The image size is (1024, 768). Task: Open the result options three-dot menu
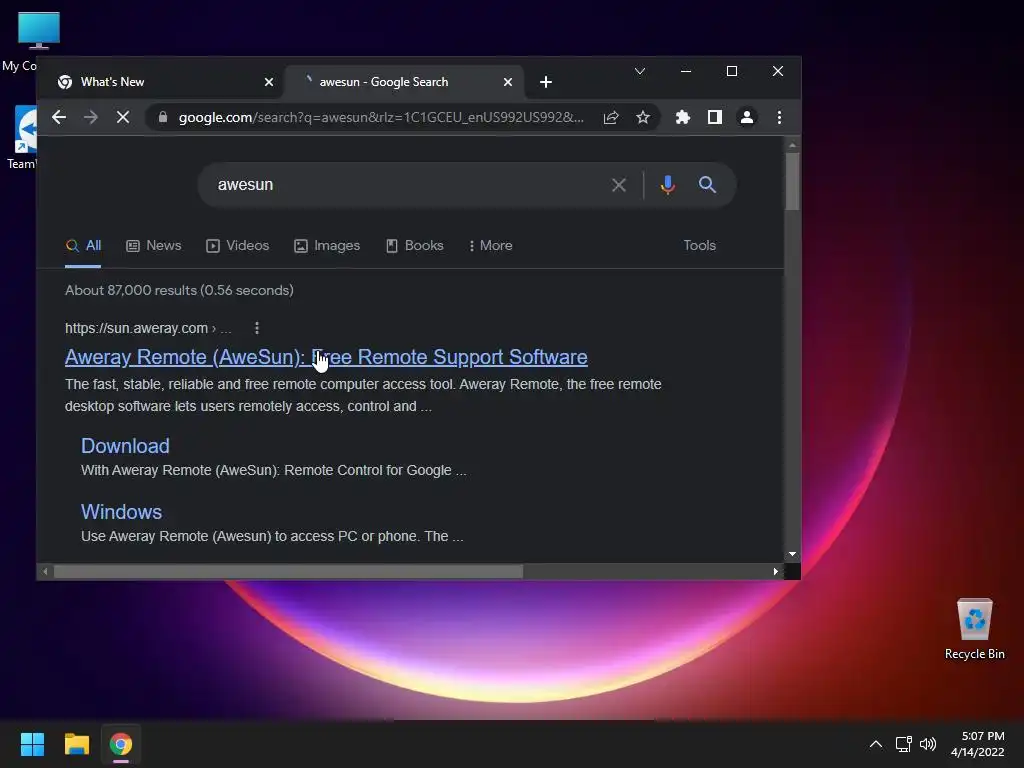click(257, 328)
